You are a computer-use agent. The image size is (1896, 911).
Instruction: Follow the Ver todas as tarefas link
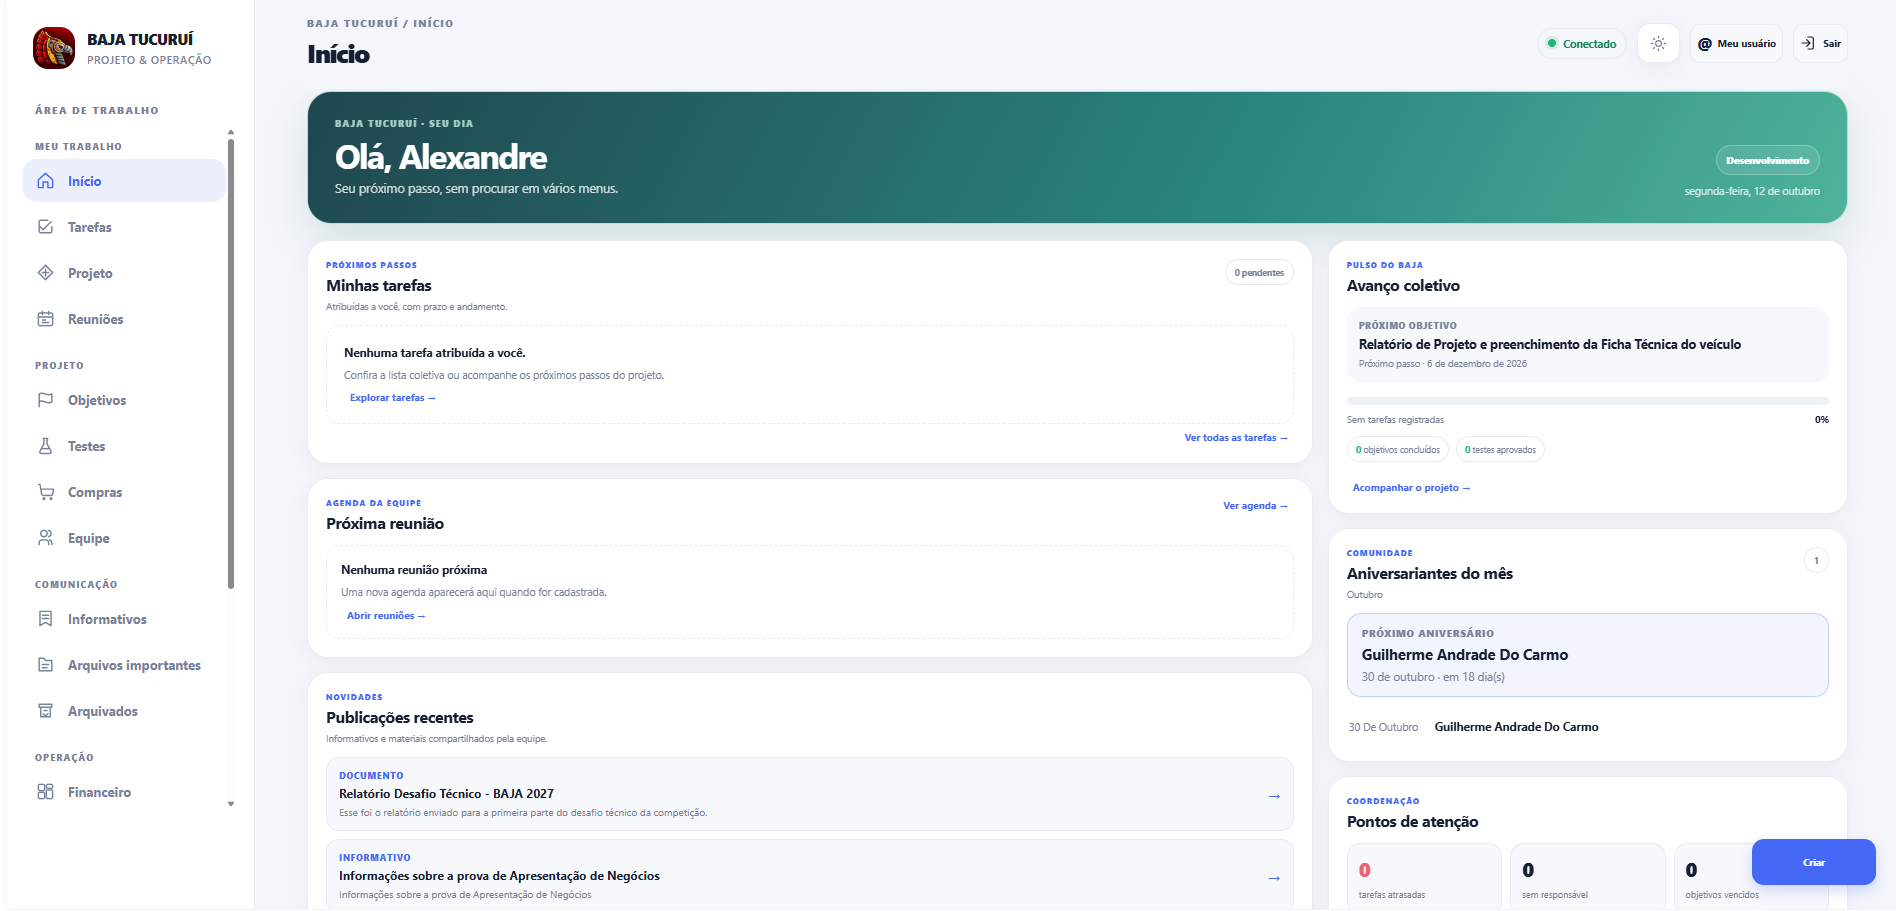(1236, 438)
